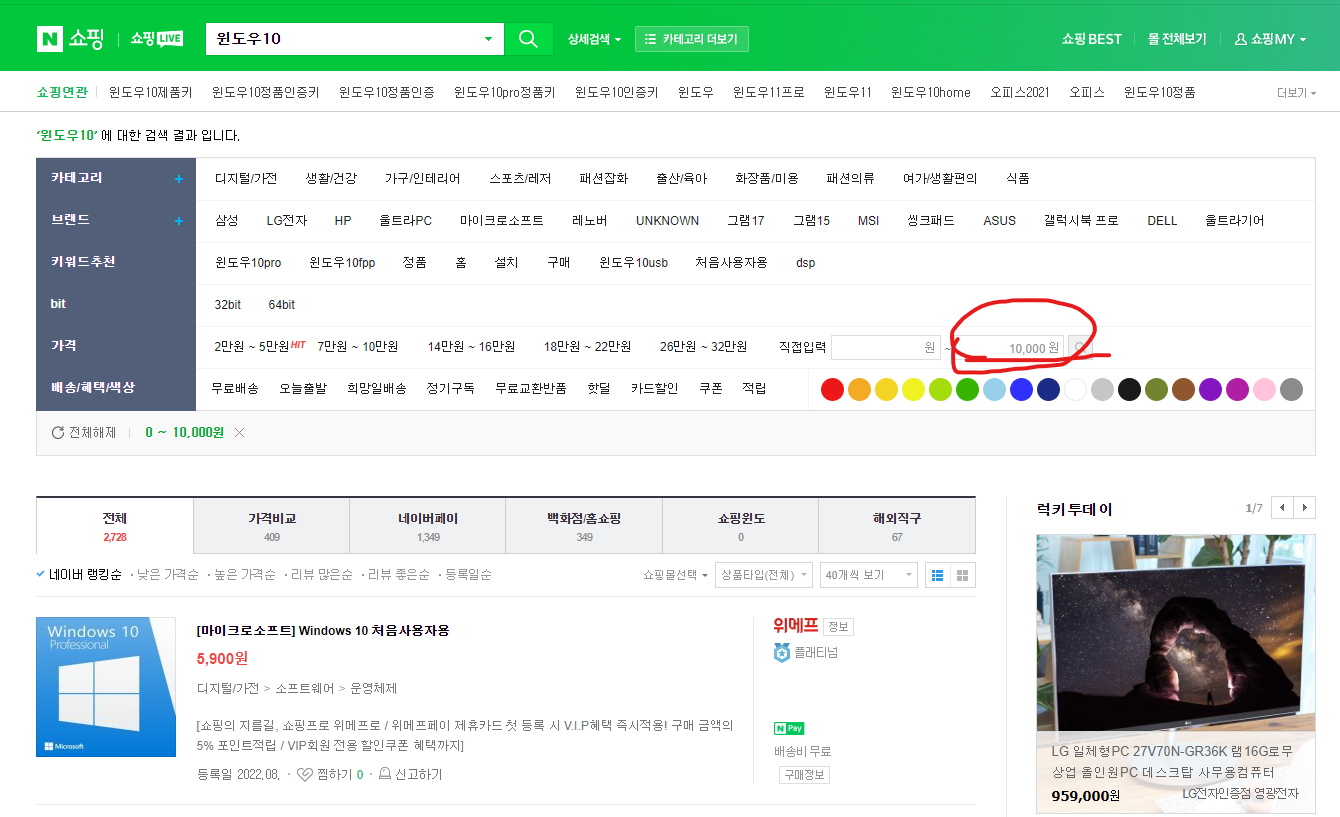
Task: Go to previous 럭키투데이 item
Action: pos(1282,508)
